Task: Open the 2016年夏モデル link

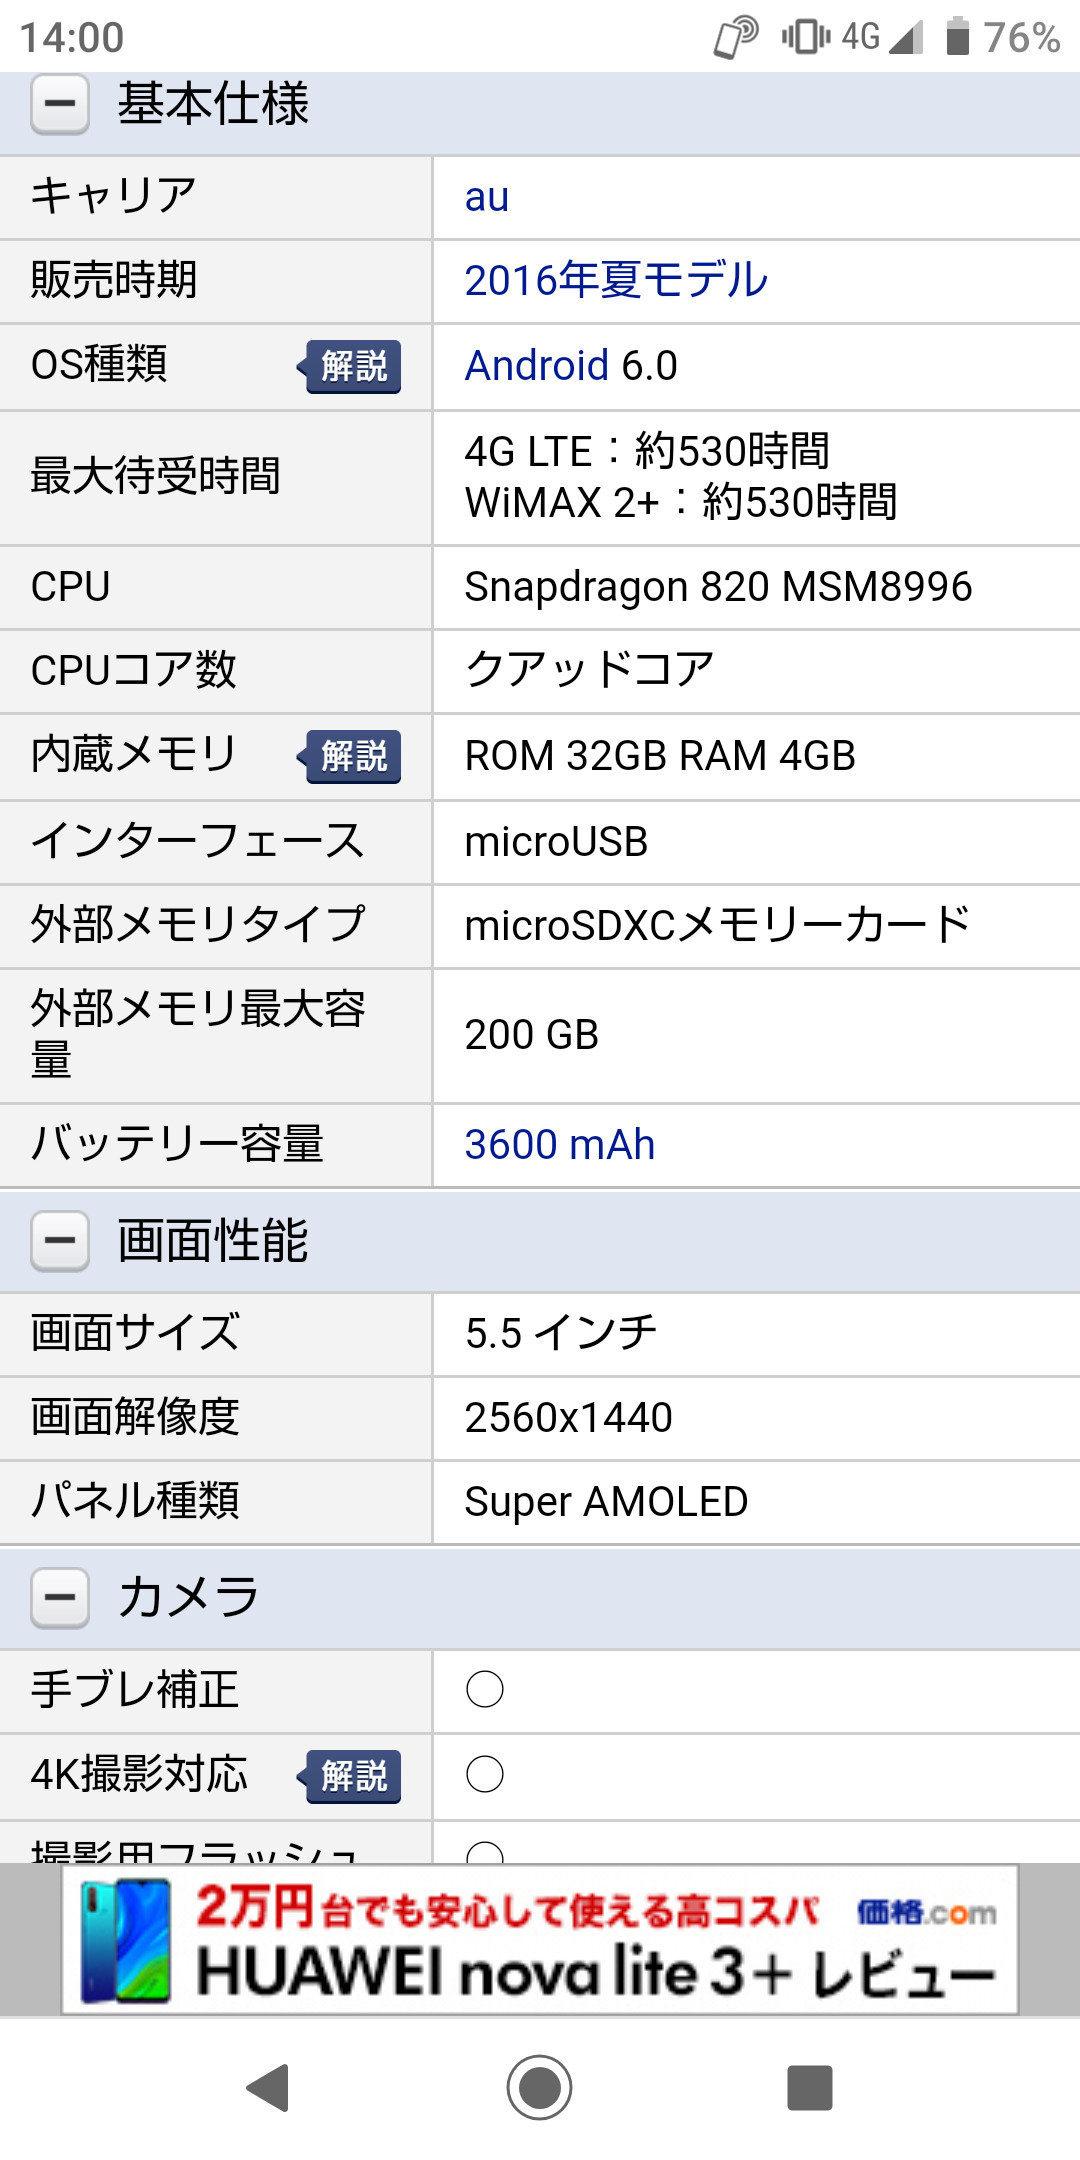Action: click(616, 280)
